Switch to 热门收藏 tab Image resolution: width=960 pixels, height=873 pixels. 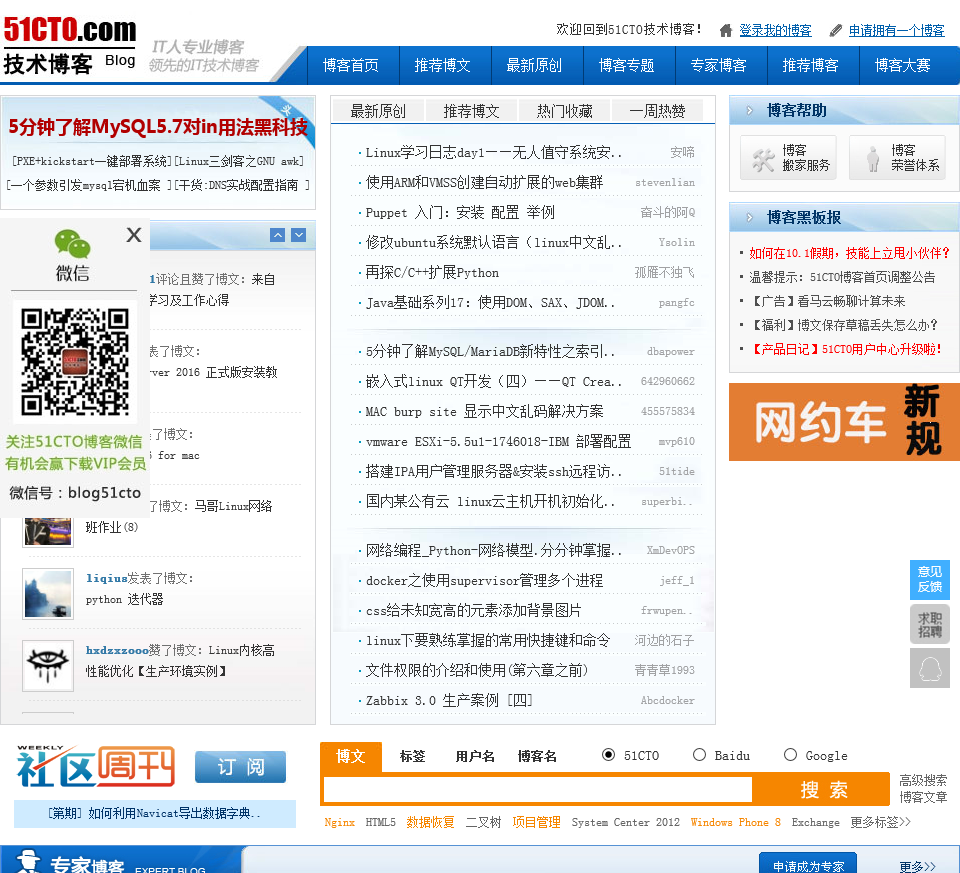(564, 111)
